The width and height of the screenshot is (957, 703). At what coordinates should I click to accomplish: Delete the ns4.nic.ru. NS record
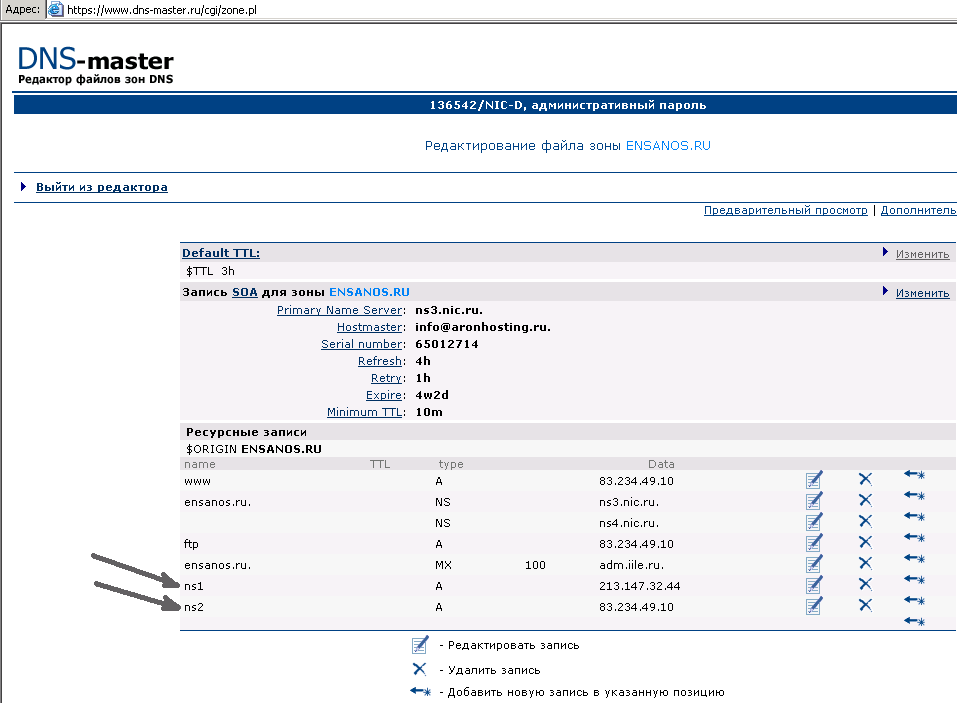click(865, 521)
